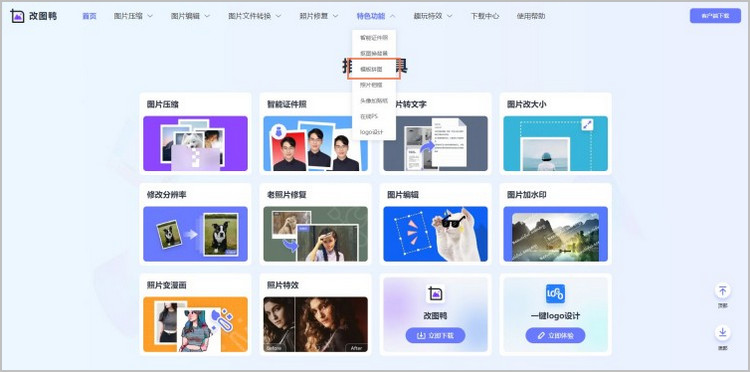Click the 图片压缩 card title

(x=163, y=104)
